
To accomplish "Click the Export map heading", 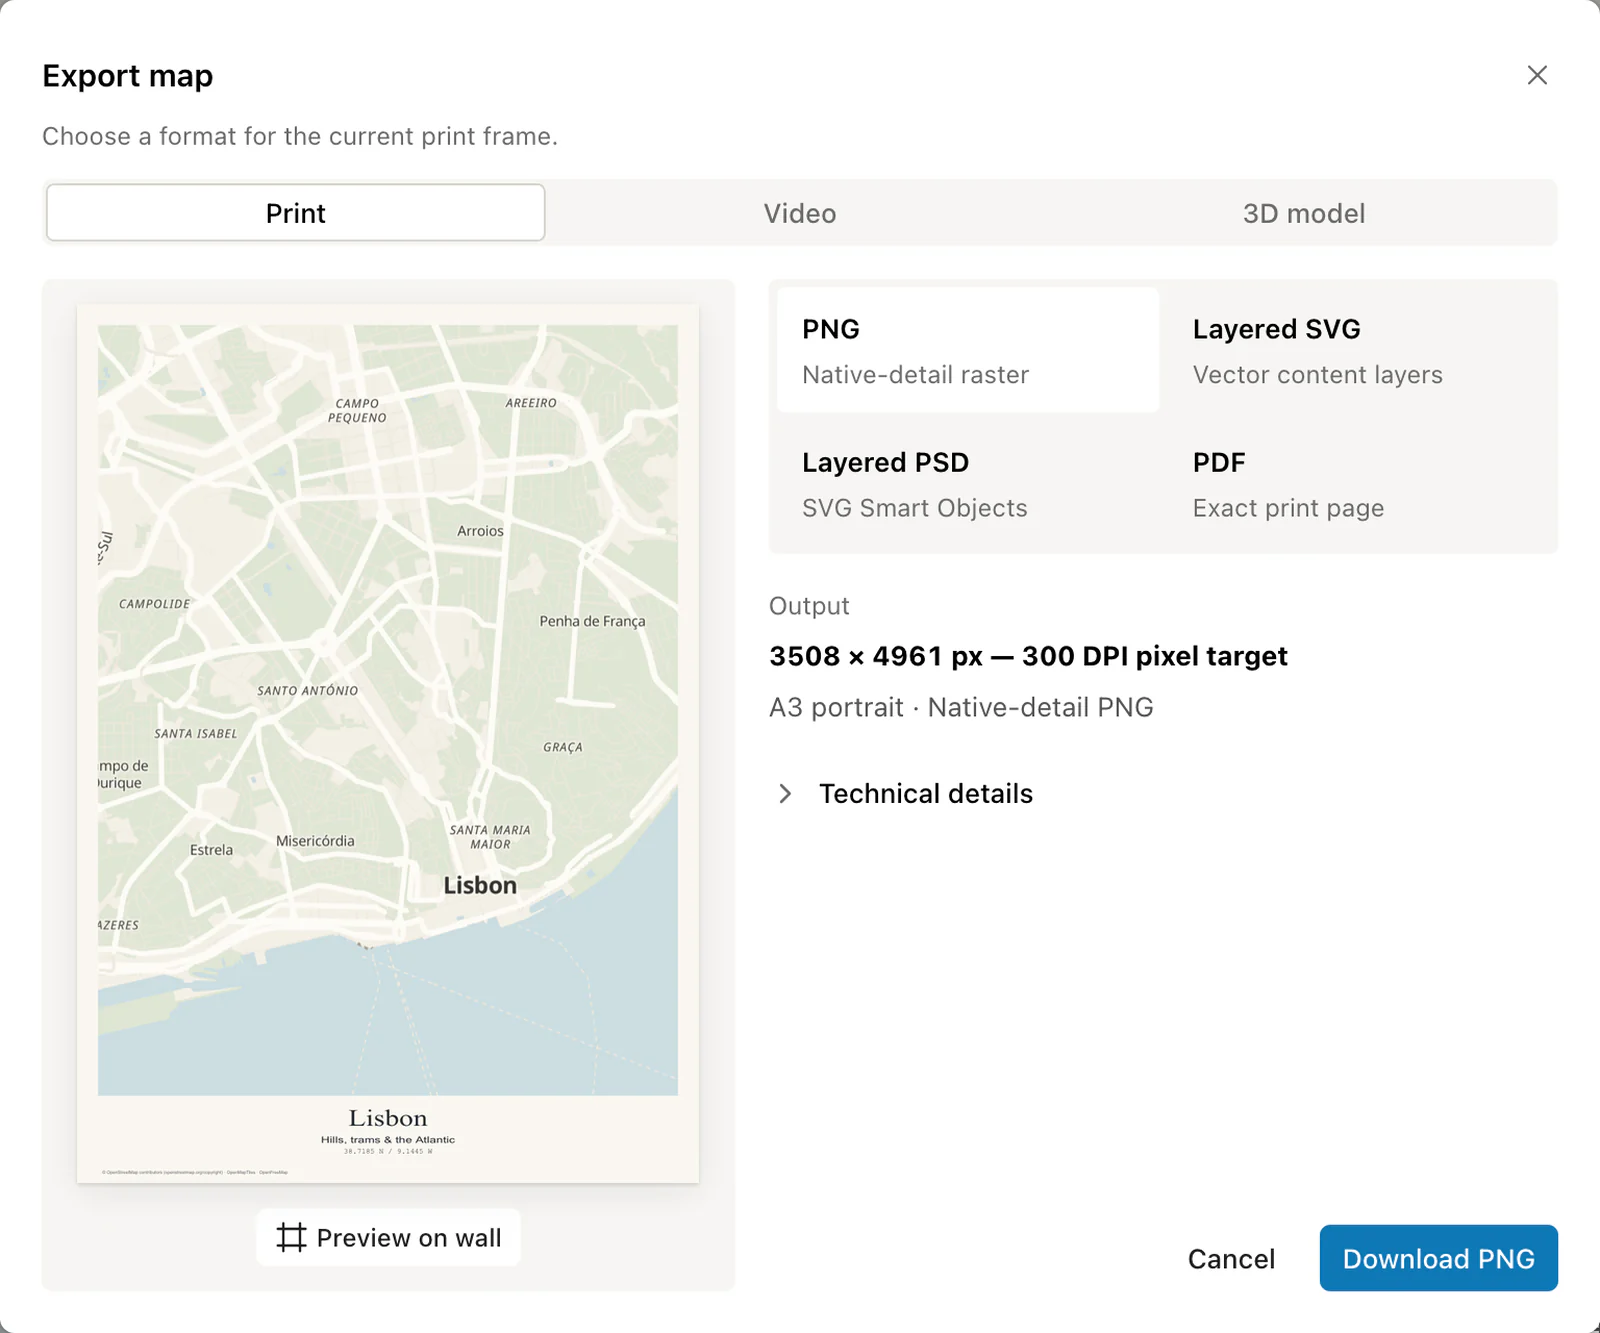I will point(128,76).
